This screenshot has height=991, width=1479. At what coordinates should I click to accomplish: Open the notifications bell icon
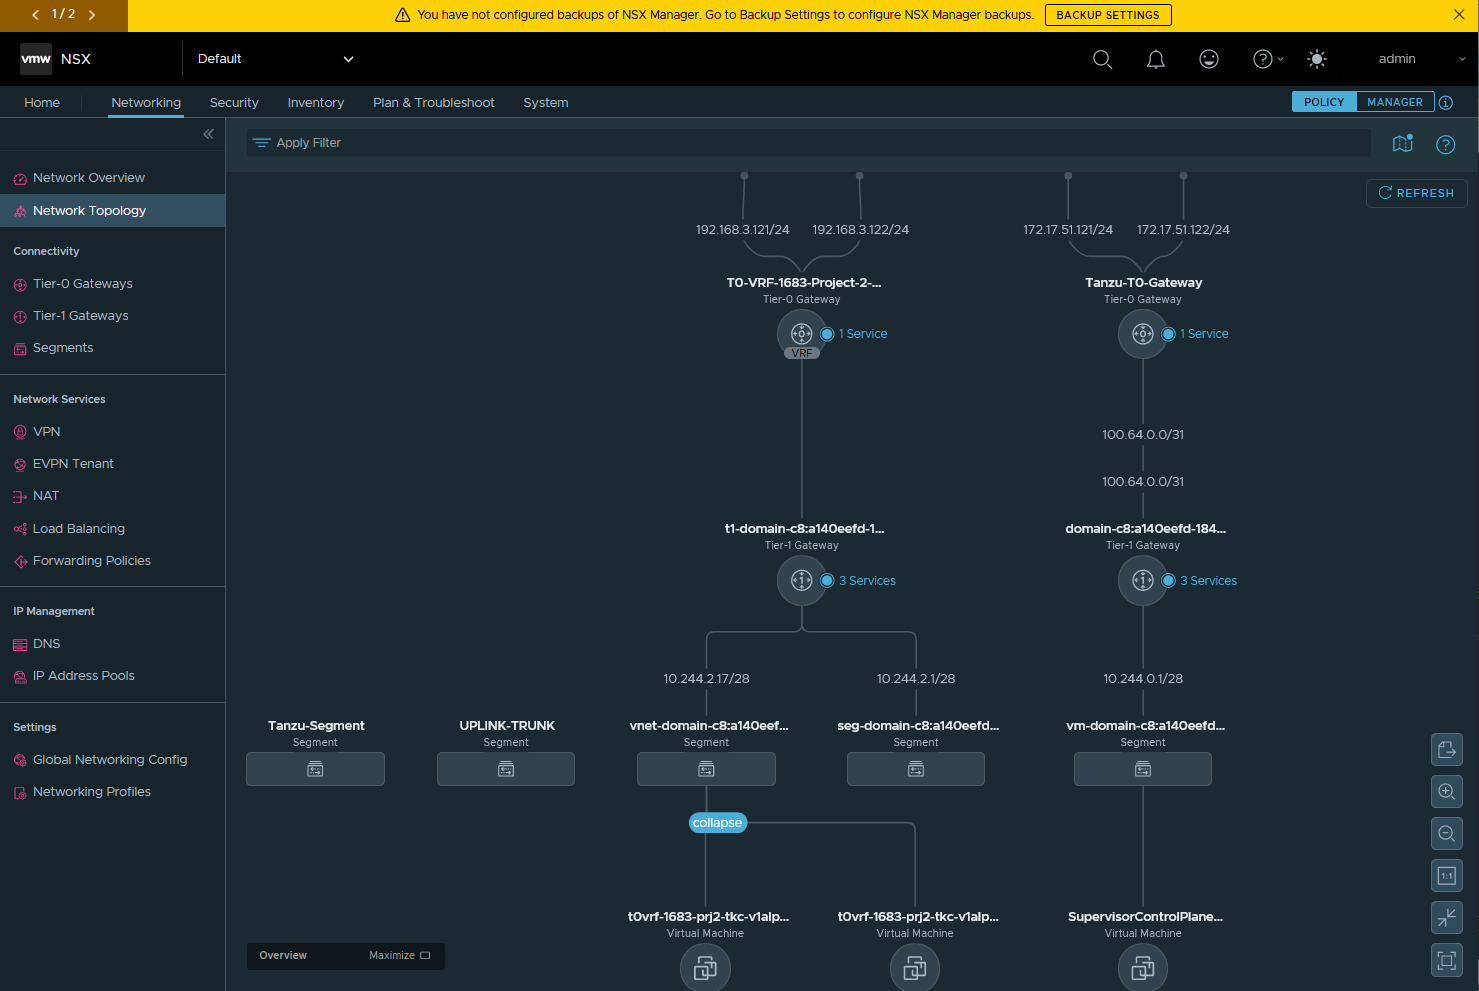[1156, 59]
